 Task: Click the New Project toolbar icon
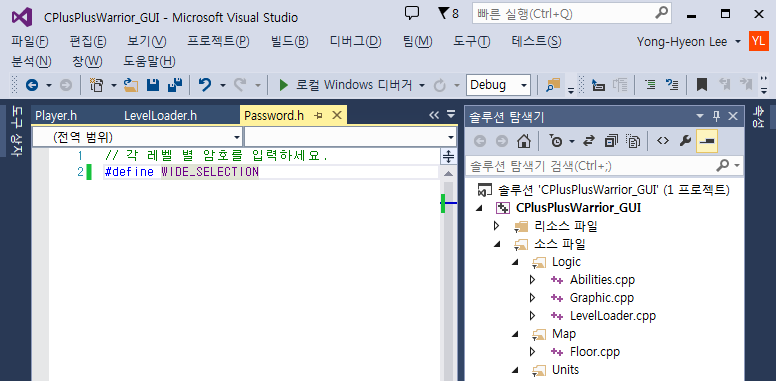pos(96,85)
